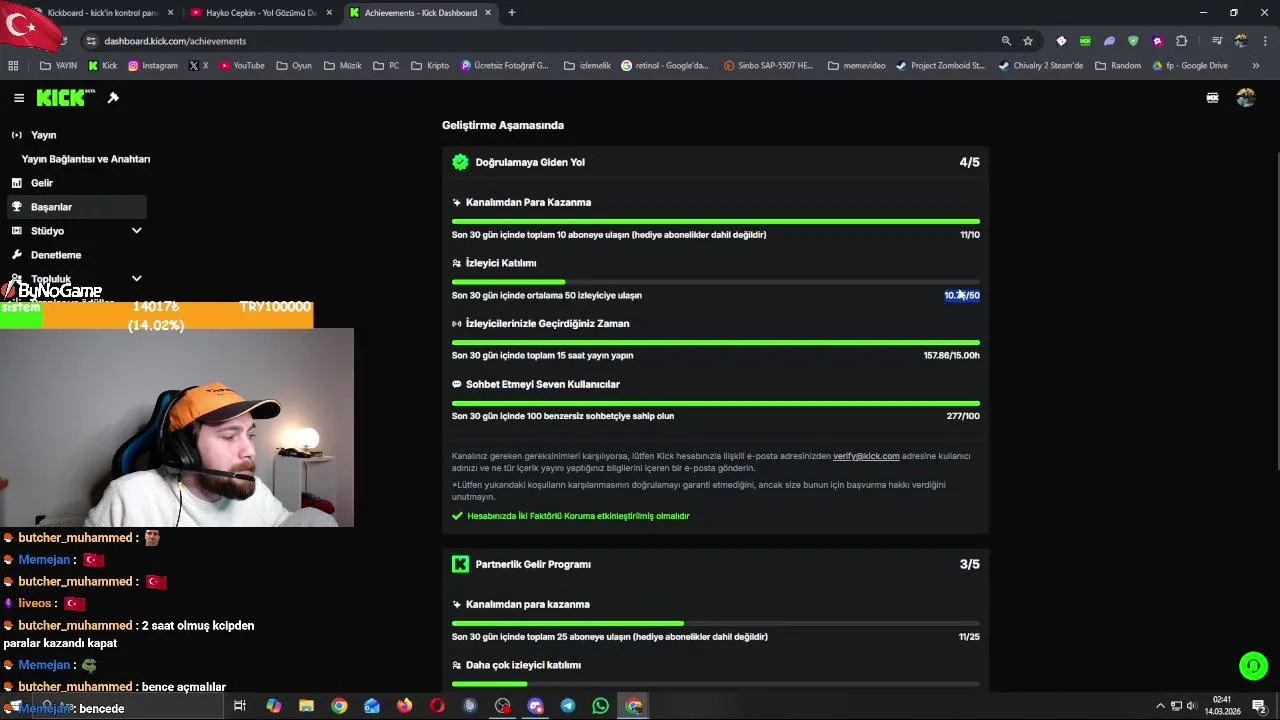Open the memevideo bookmarks folder
The height and width of the screenshot is (720, 1280).
[856, 66]
